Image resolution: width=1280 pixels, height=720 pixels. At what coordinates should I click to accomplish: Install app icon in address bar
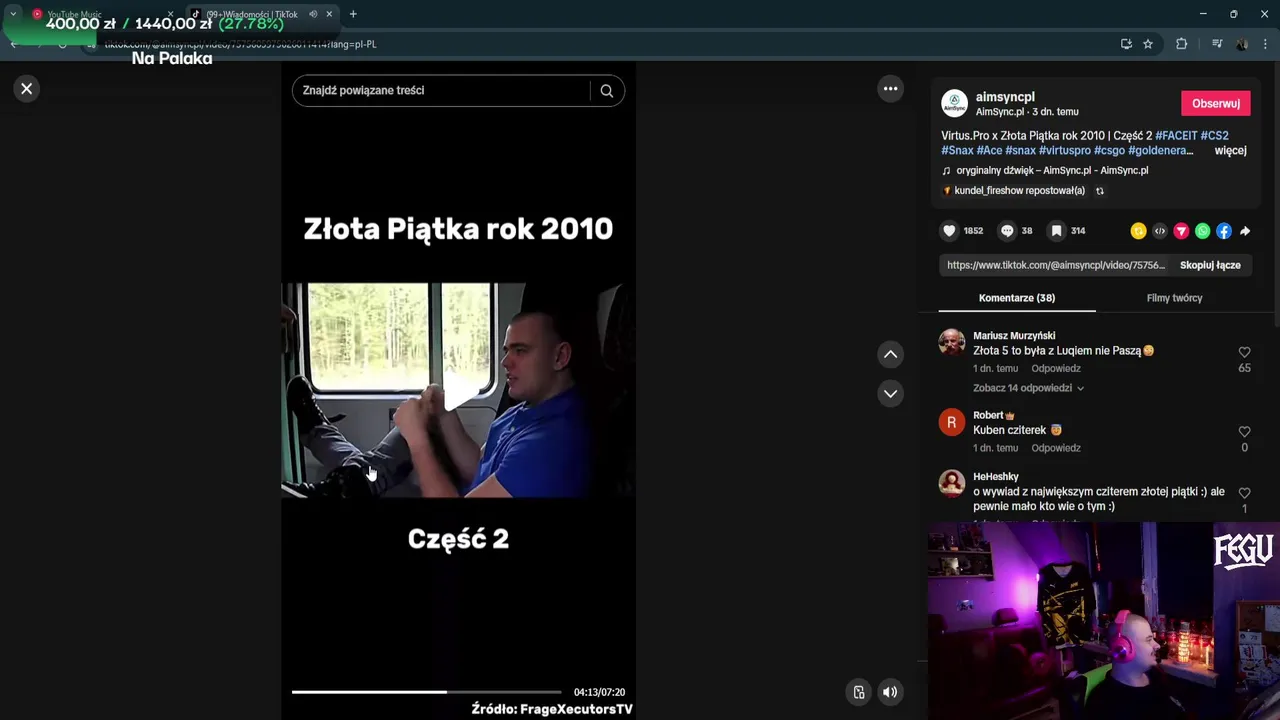click(1126, 44)
